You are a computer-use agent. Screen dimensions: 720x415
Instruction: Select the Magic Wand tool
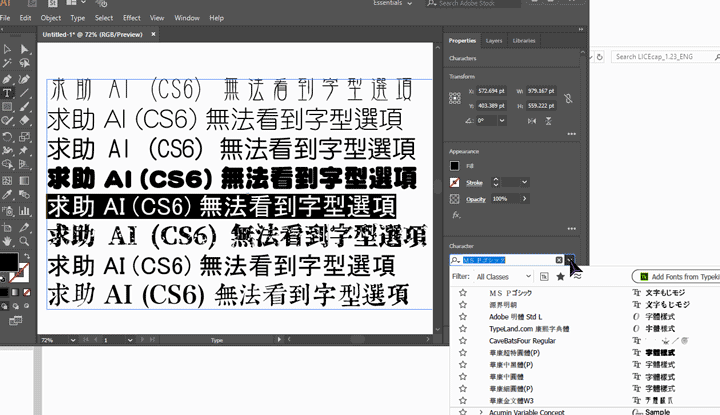click(8, 63)
